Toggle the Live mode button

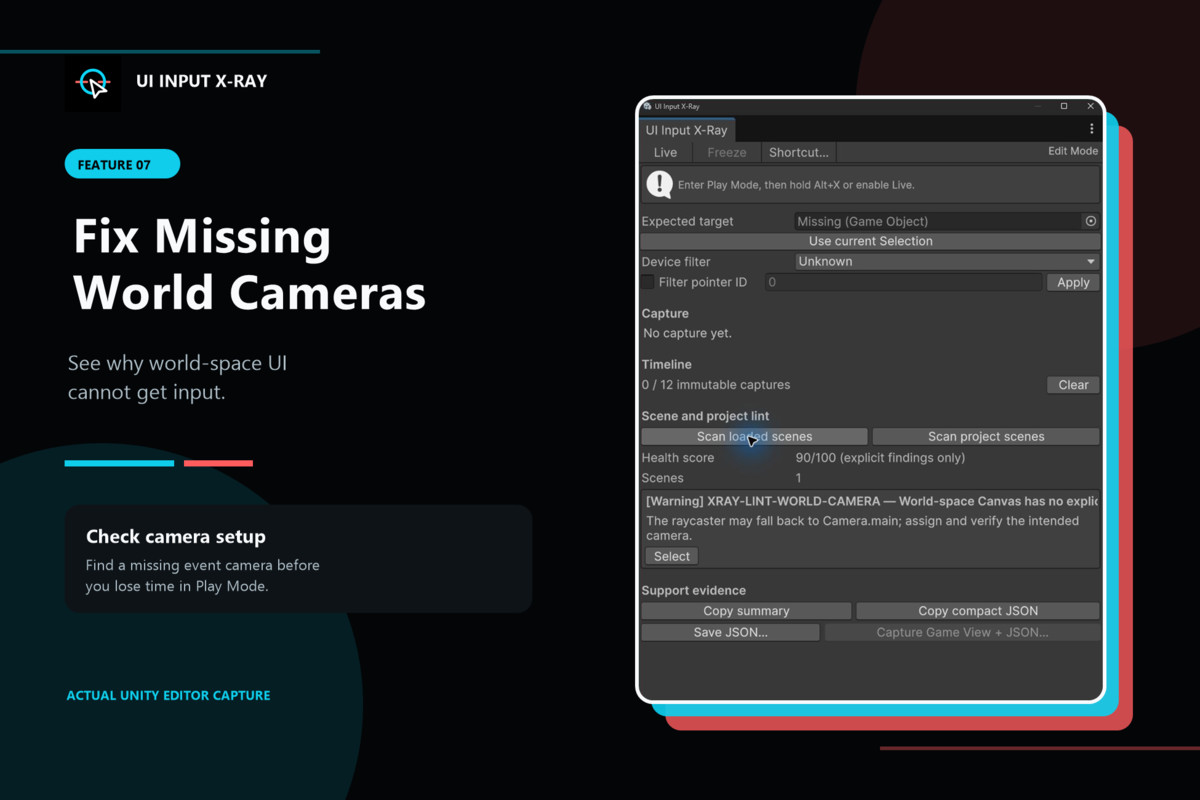click(665, 152)
